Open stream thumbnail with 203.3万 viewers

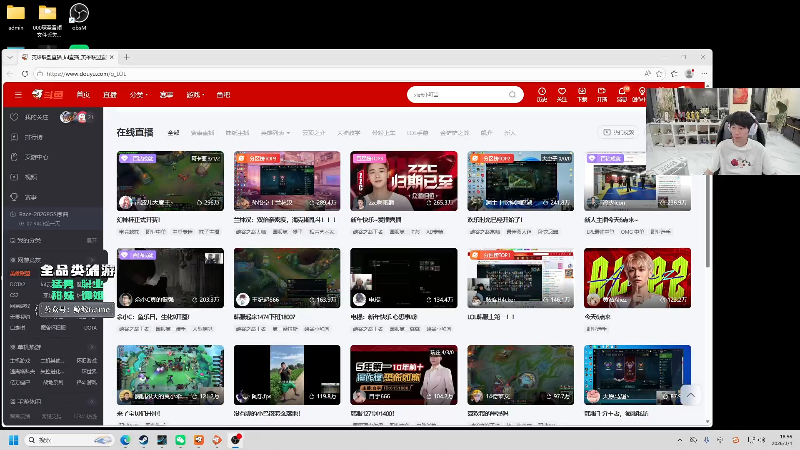coord(170,278)
